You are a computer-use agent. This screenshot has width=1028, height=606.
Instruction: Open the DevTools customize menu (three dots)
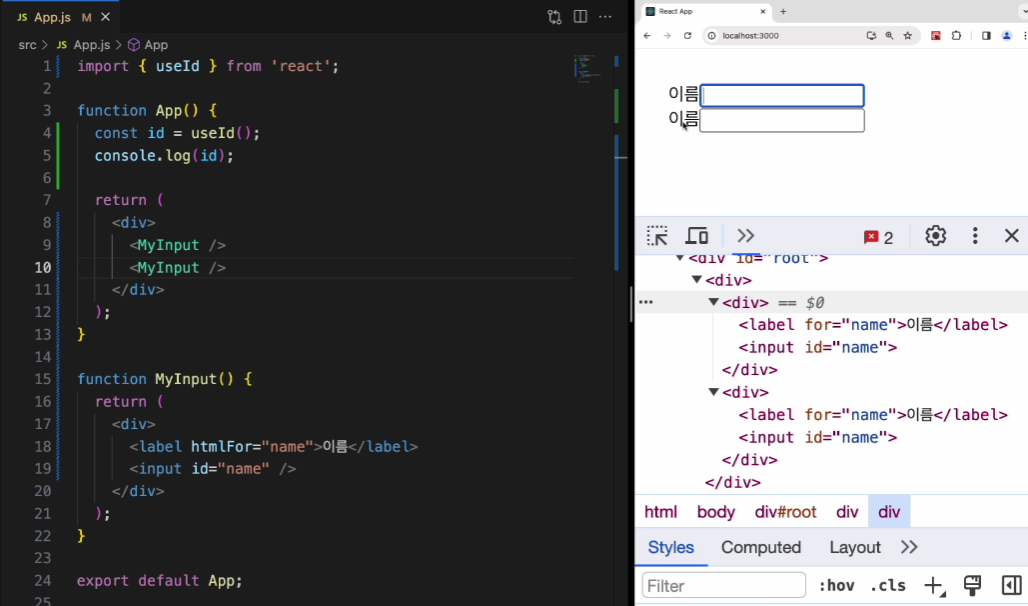975,235
